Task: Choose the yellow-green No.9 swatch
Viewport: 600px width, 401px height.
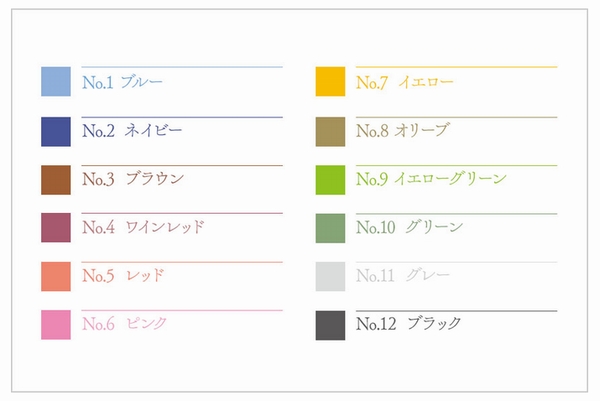Action: click(330, 180)
